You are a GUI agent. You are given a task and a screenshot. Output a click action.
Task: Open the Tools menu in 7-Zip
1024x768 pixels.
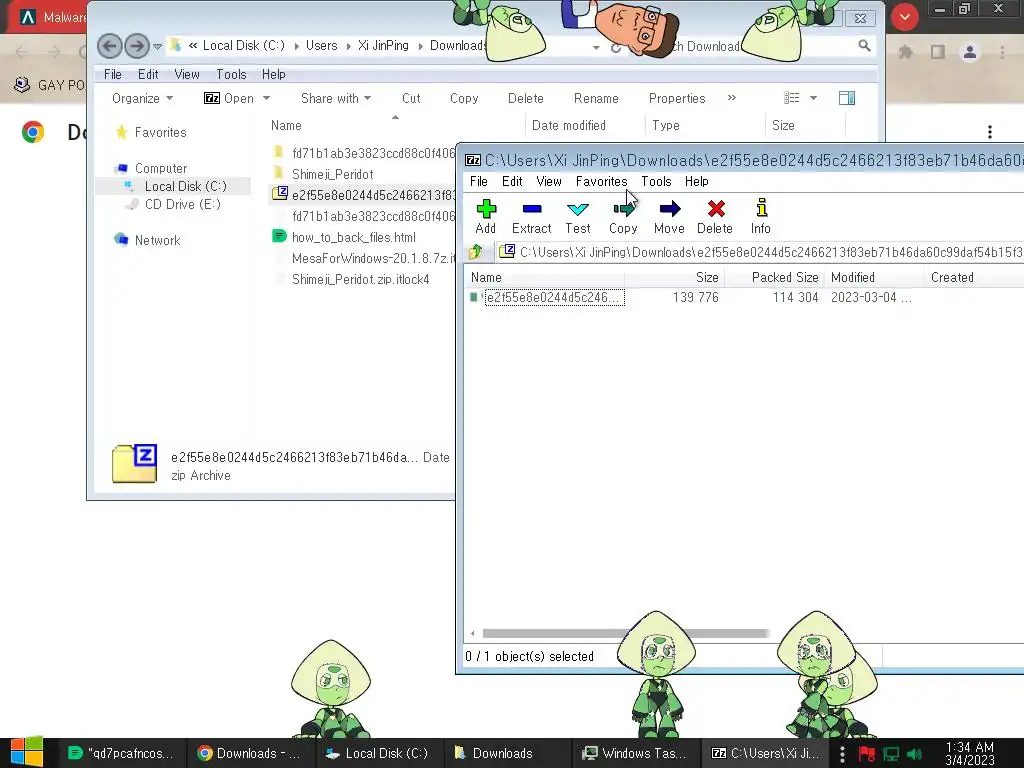point(656,182)
